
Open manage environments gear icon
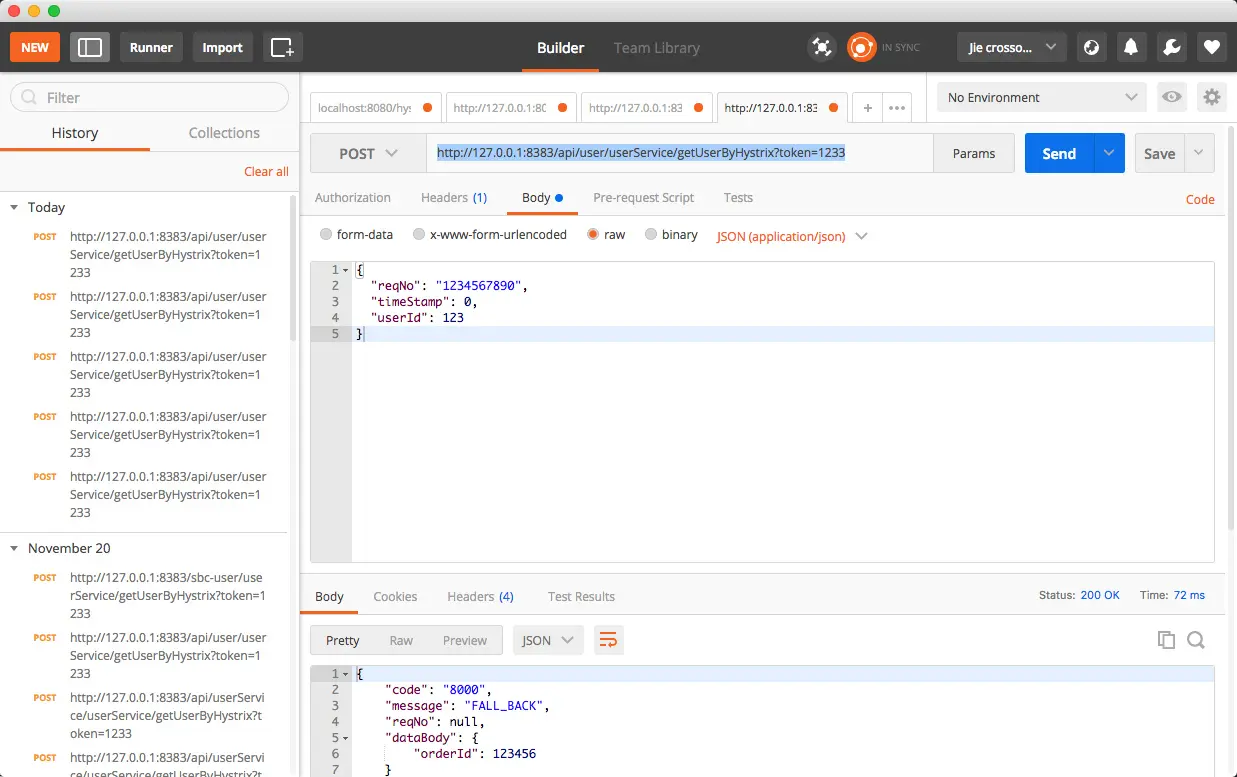click(1211, 97)
